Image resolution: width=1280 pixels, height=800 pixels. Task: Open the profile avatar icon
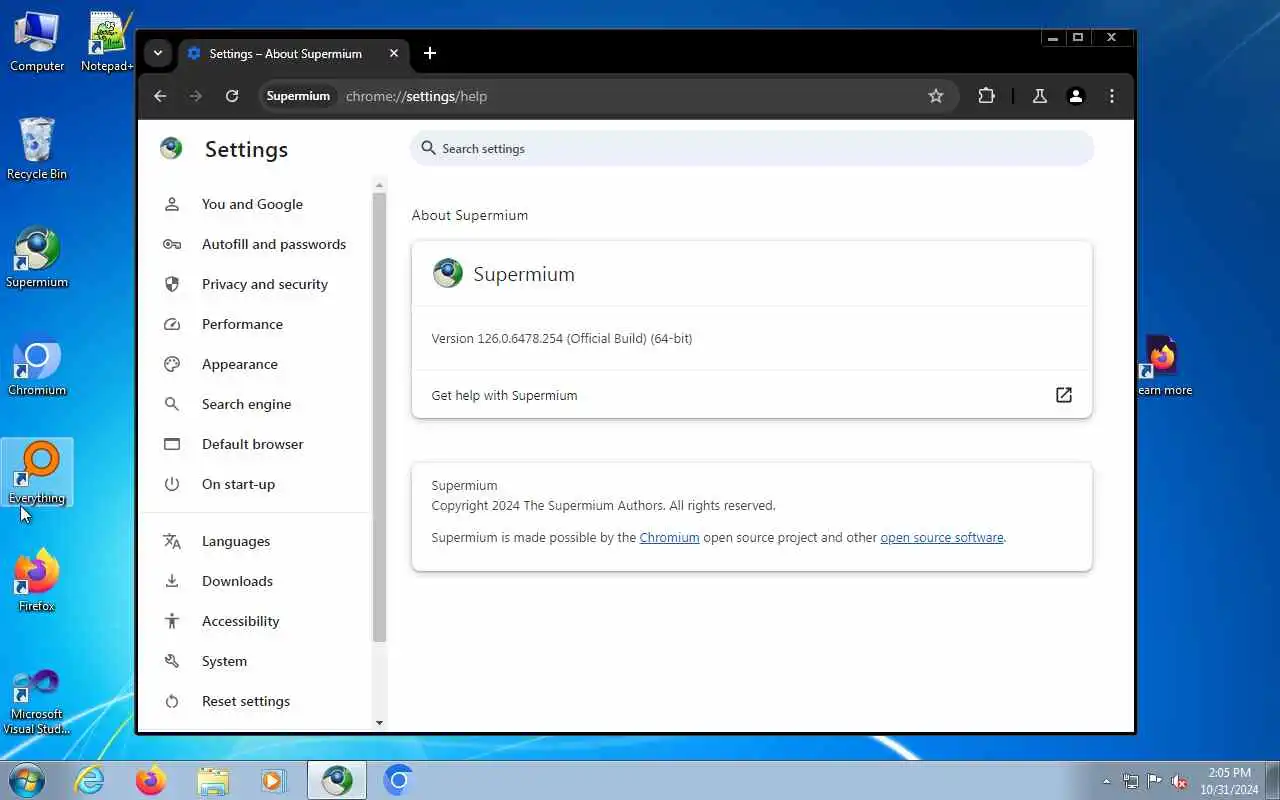[x=1076, y=96]
